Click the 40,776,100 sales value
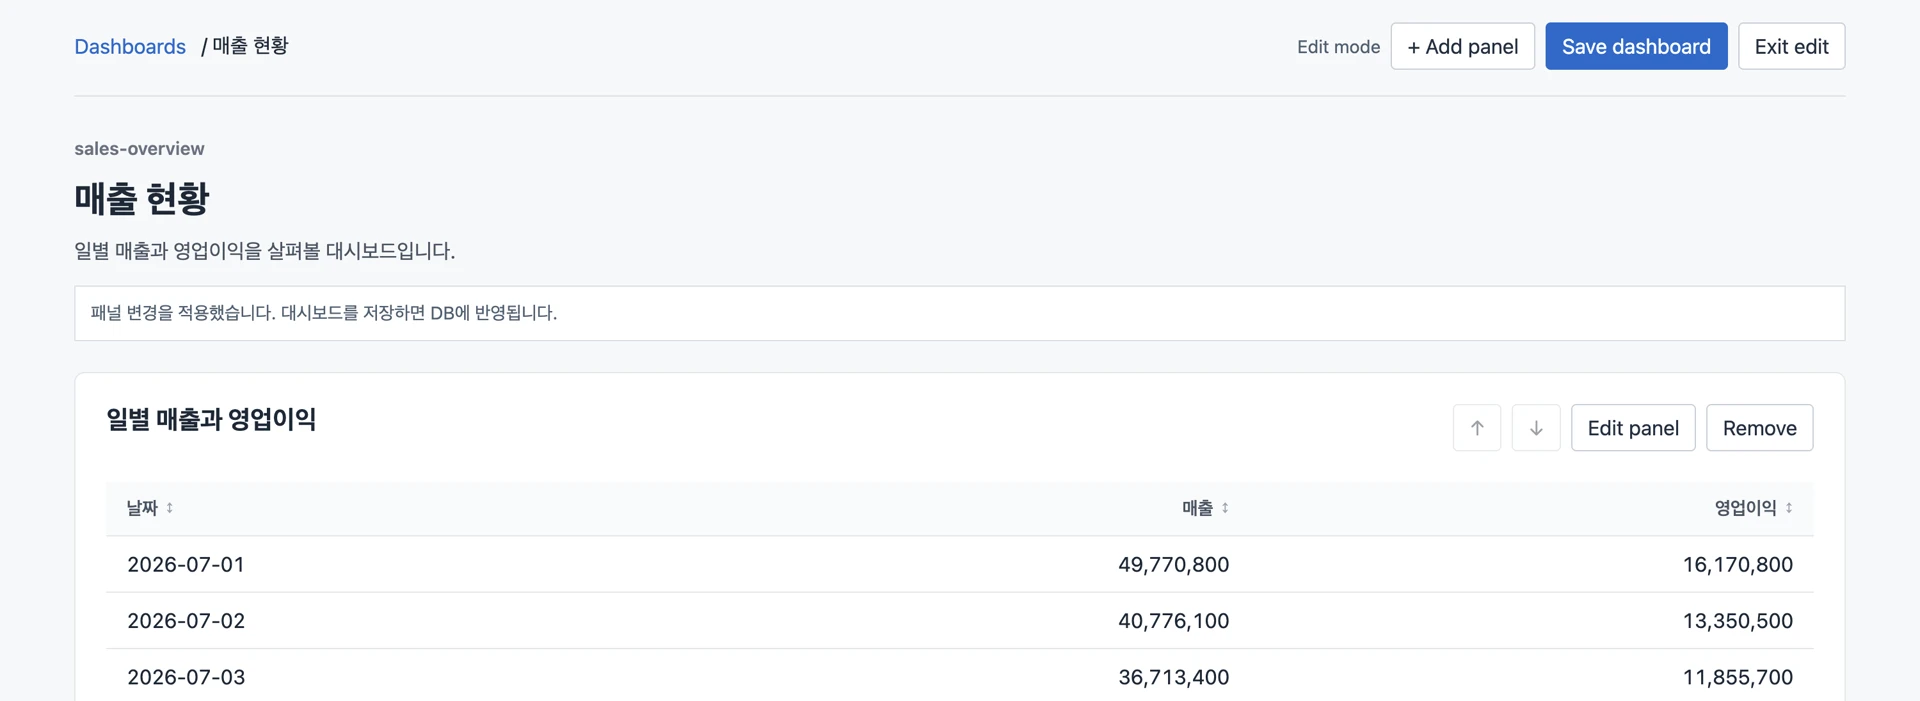The image size is (1920, 701). pyautogui.click(x=1173, y=621)
